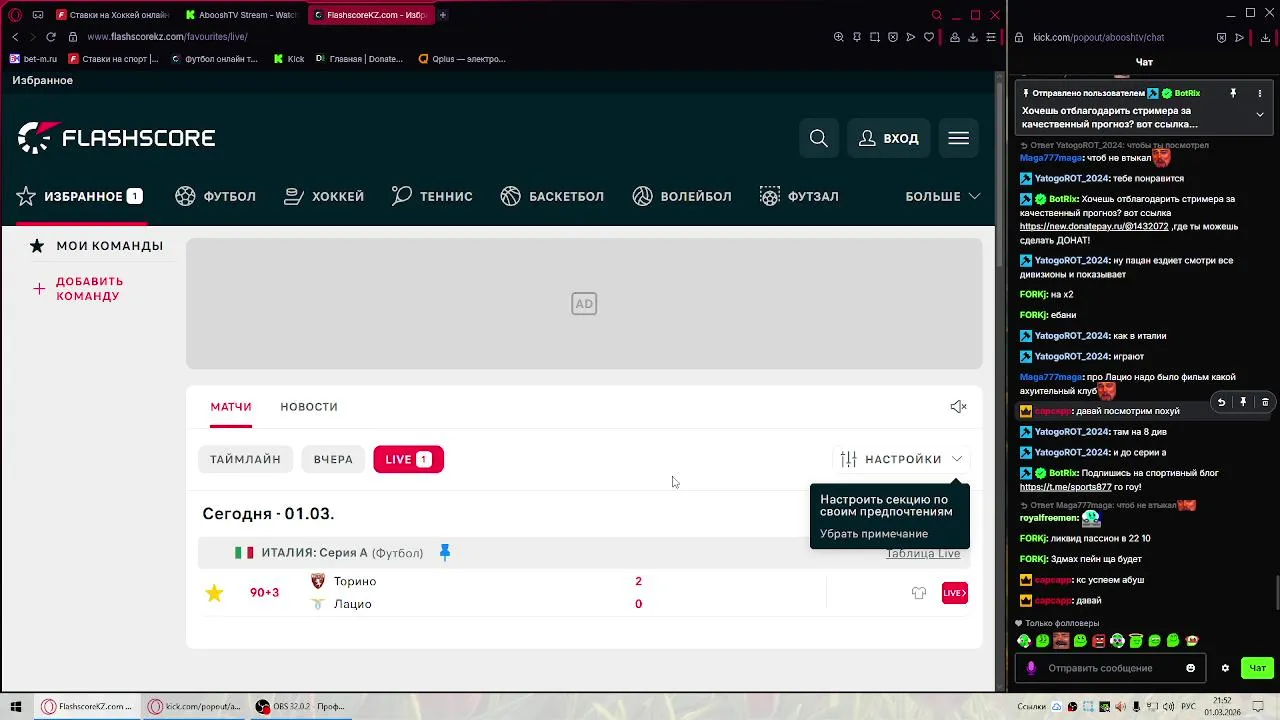Open the Windows notification center icon
This screenshot has height=720, width=1280.
[1260, 706]
